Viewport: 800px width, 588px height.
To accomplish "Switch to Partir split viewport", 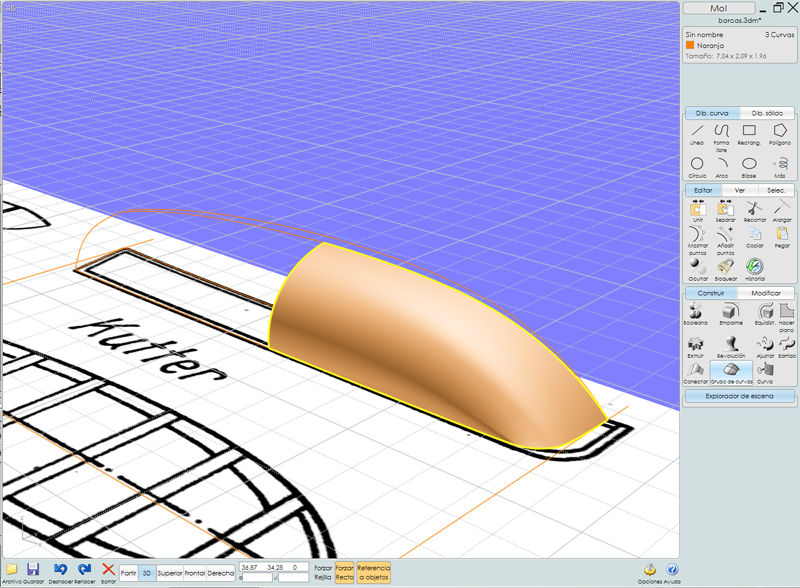I will 128,573.
